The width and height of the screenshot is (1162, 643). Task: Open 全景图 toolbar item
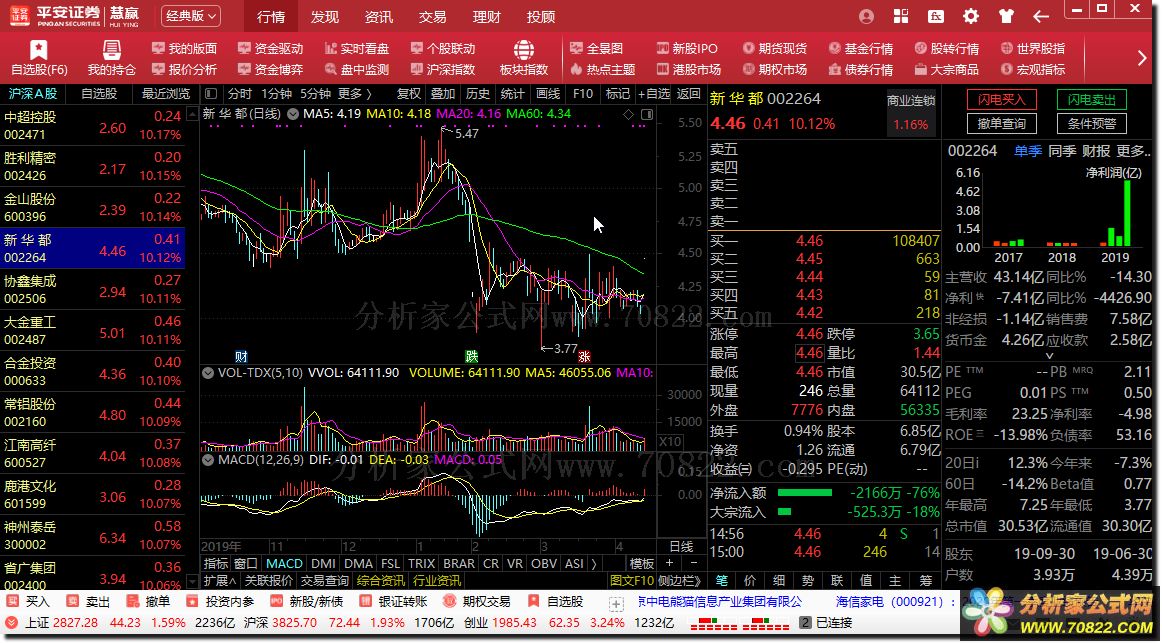pos(597,48)
